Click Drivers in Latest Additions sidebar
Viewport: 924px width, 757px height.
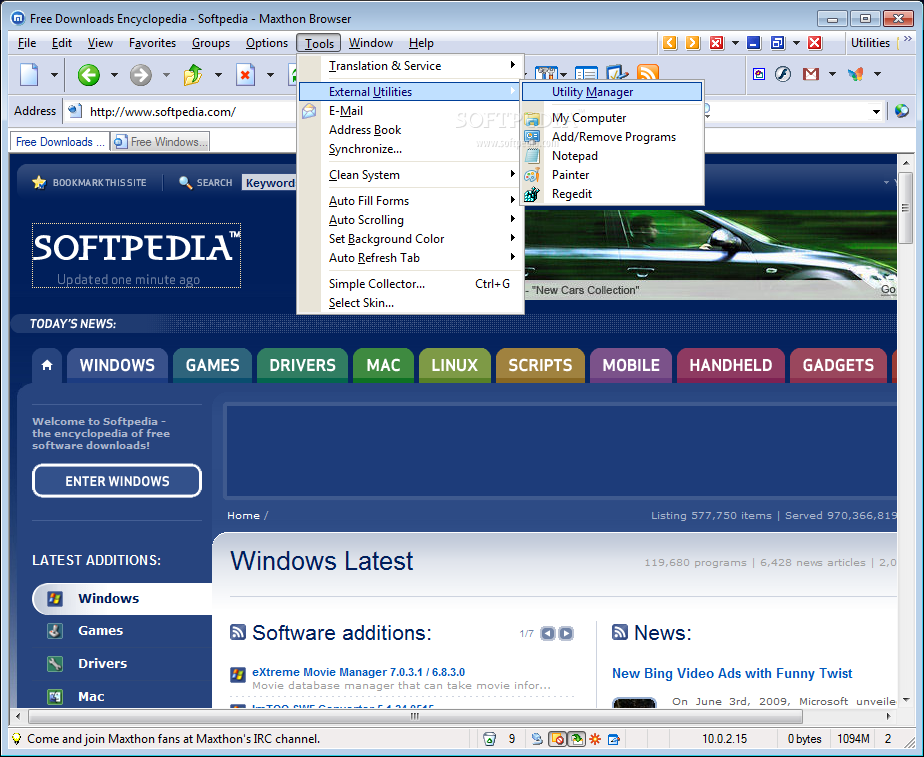click(x=103, y=663)
